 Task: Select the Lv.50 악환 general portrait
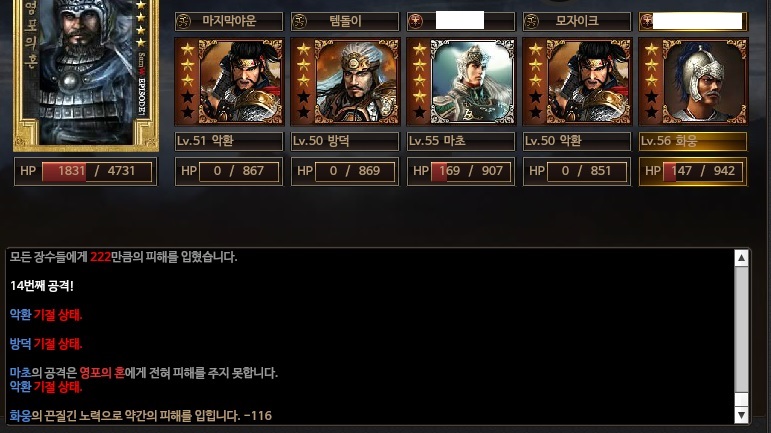(577, 82)
